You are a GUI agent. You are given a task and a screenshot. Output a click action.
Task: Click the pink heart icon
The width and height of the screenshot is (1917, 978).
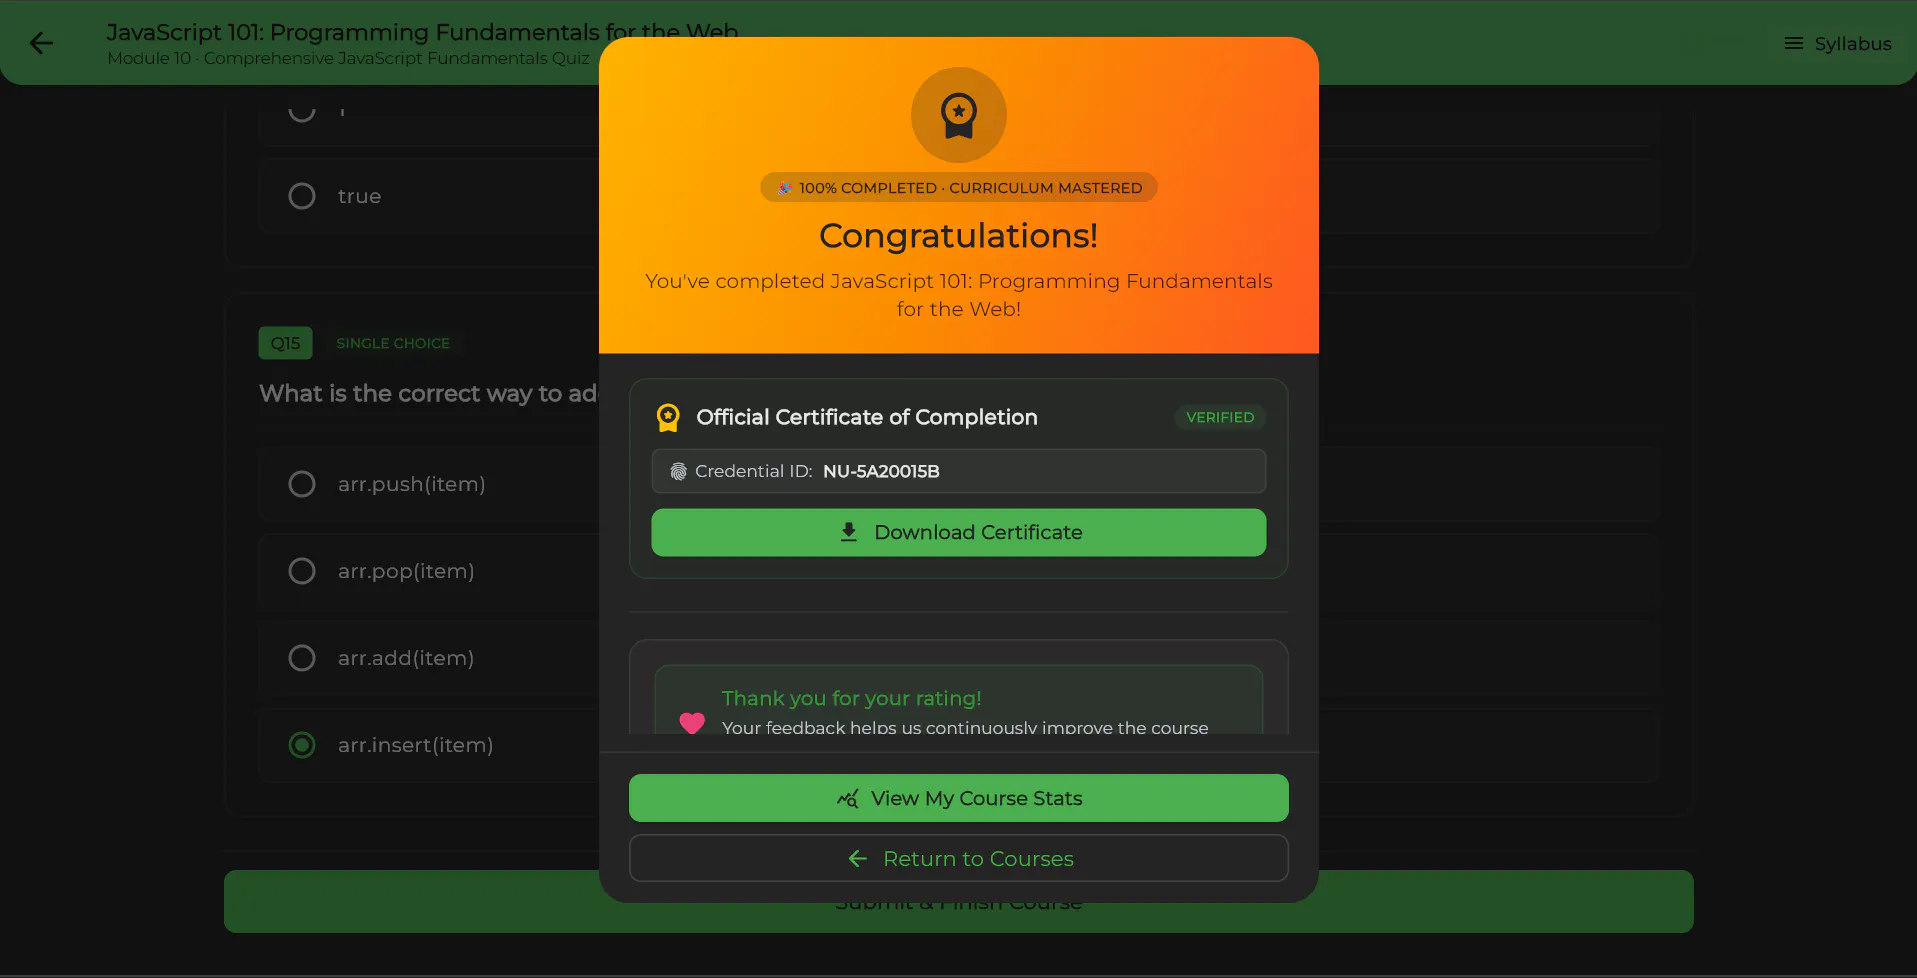pos(692,722)
